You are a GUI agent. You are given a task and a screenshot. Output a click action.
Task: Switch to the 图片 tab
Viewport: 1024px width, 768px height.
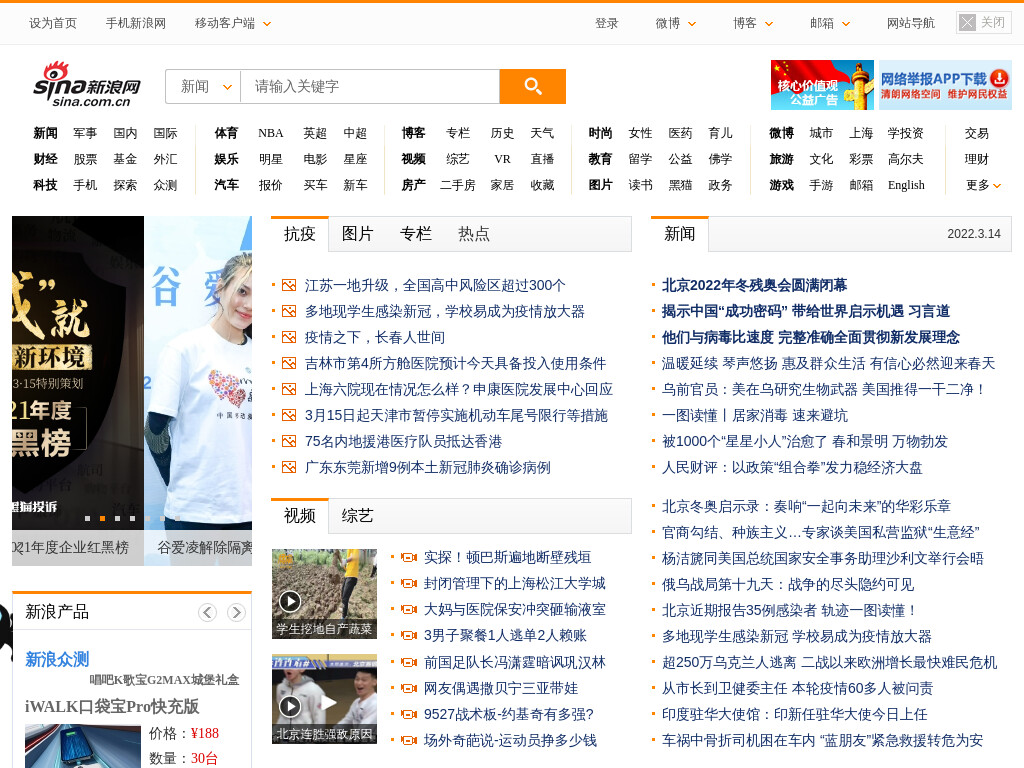coord(357,234)
